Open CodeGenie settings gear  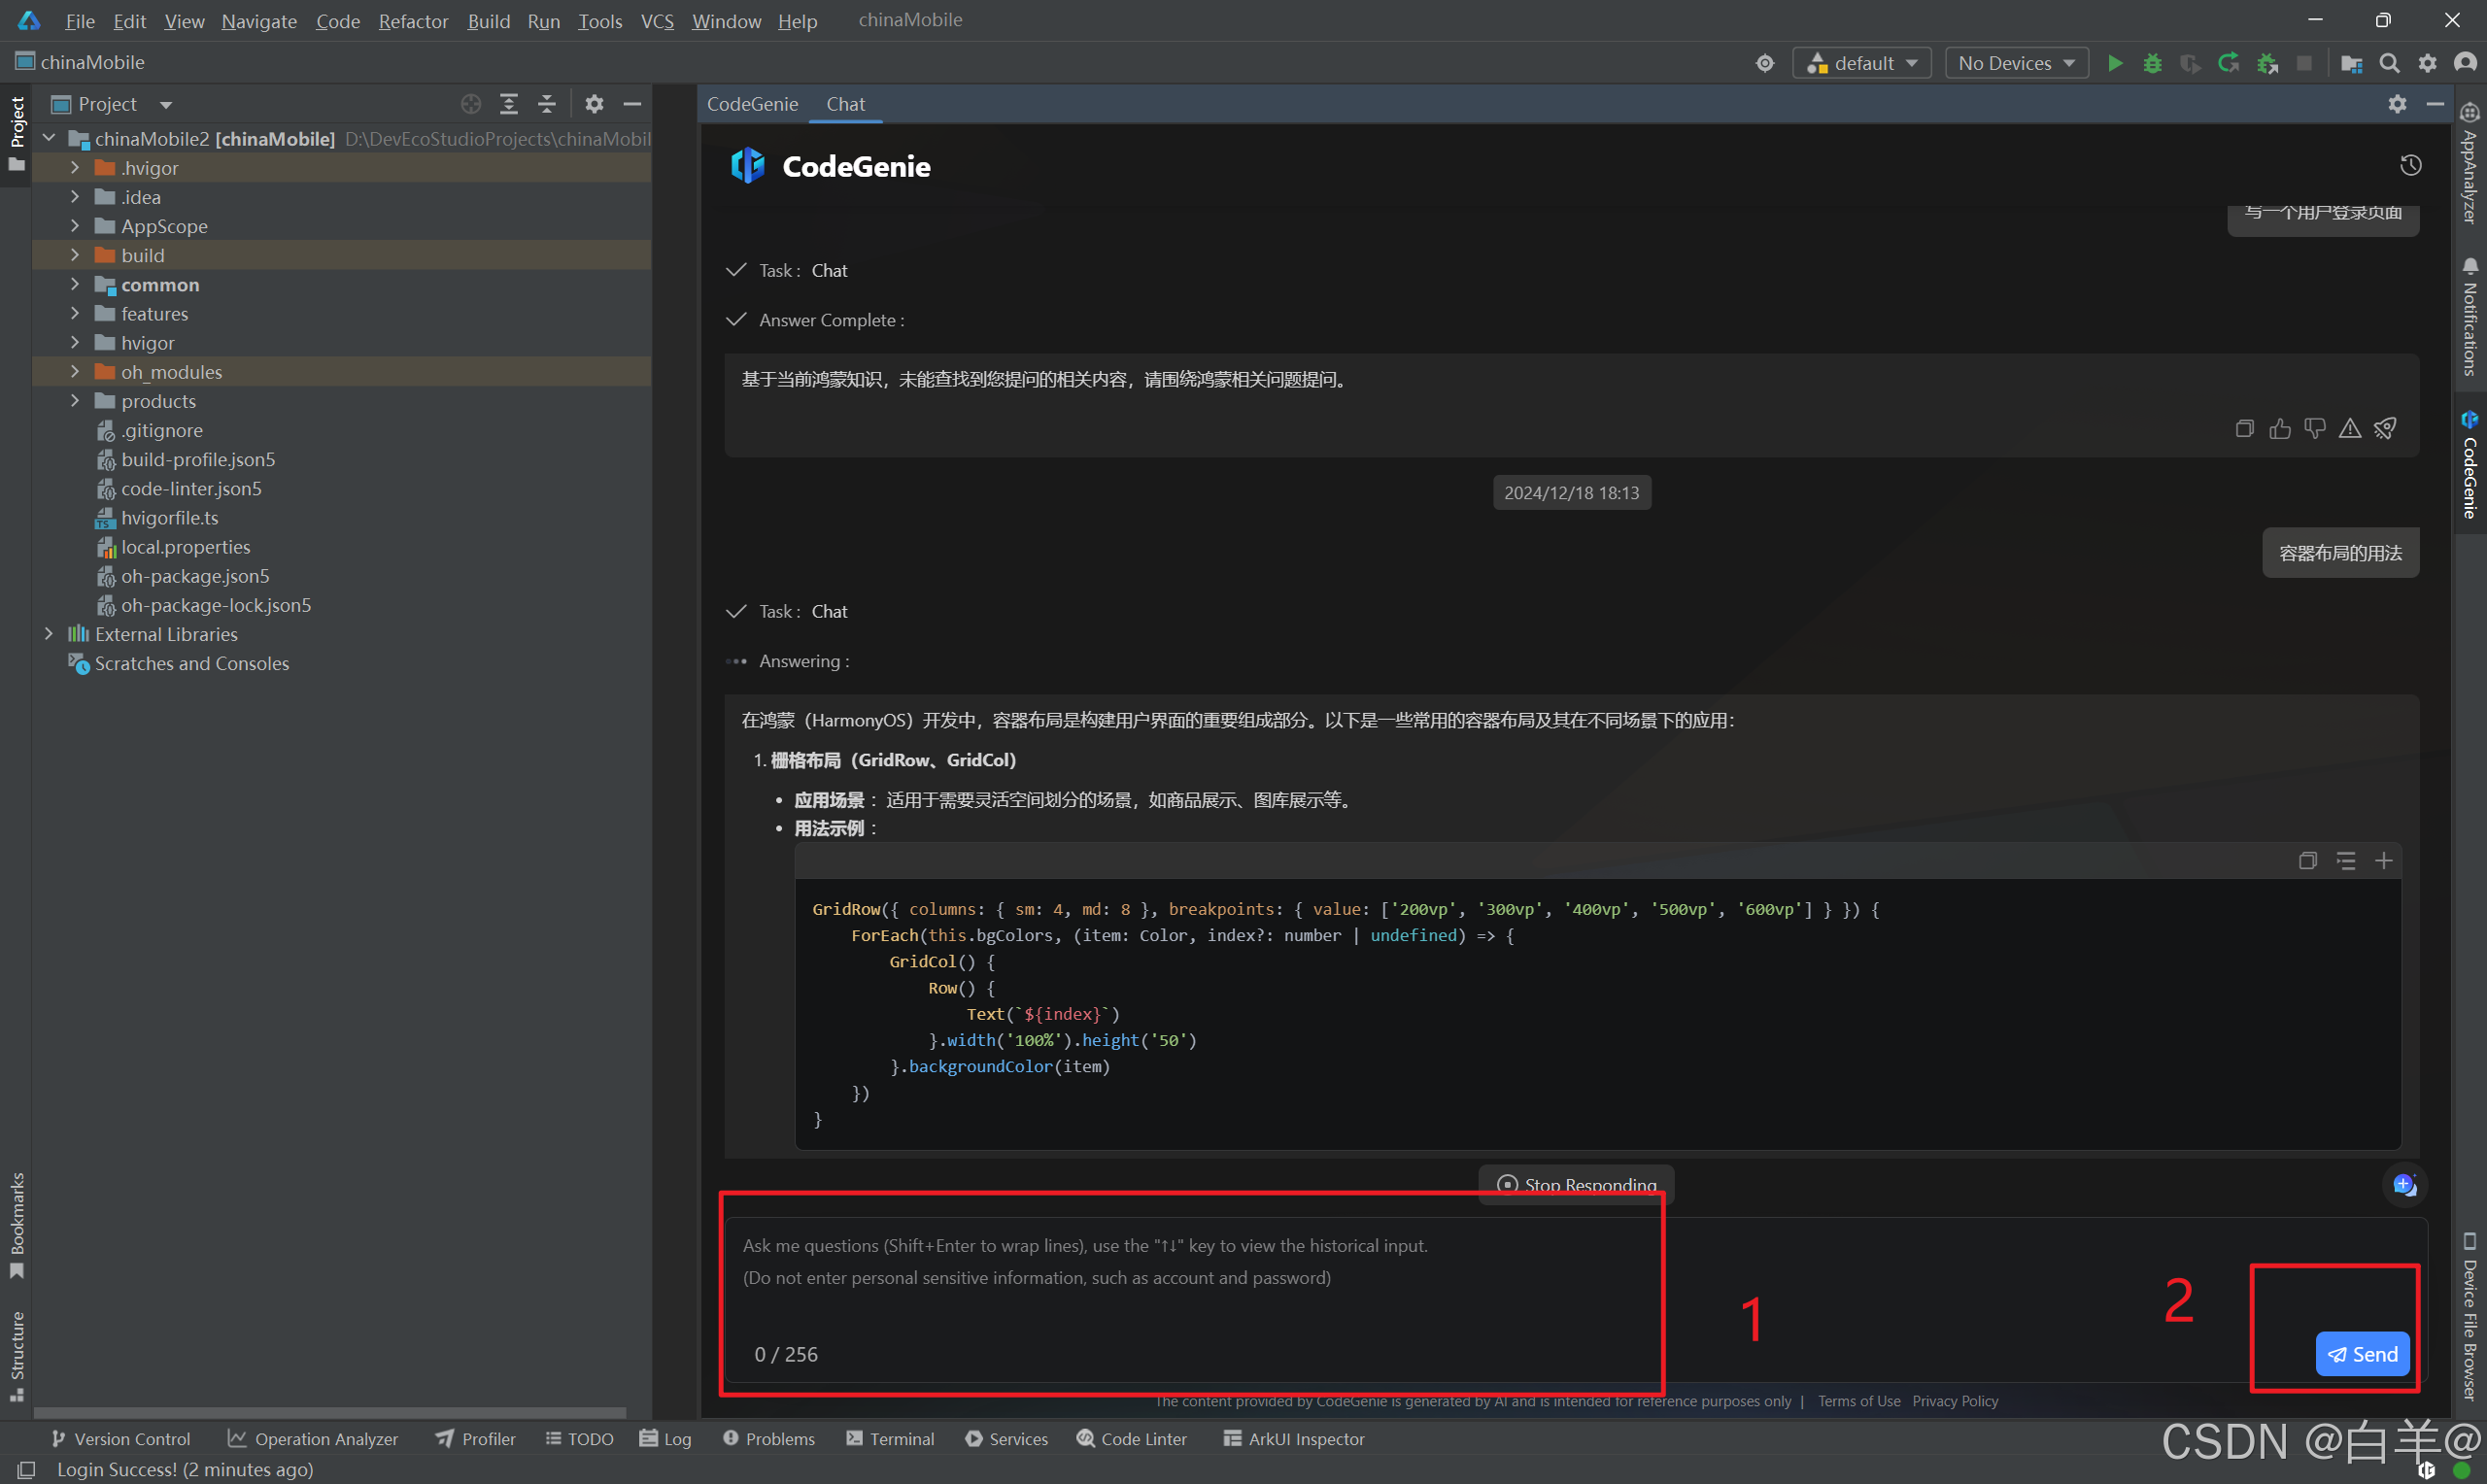(2397, 104)
